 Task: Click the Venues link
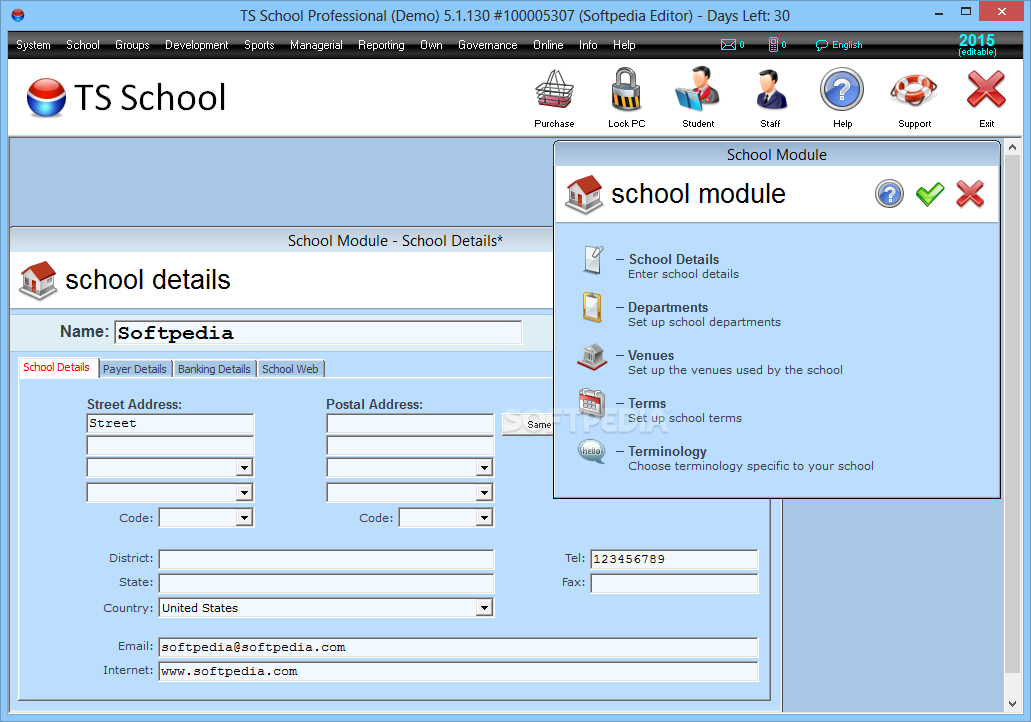coord(651,355)
